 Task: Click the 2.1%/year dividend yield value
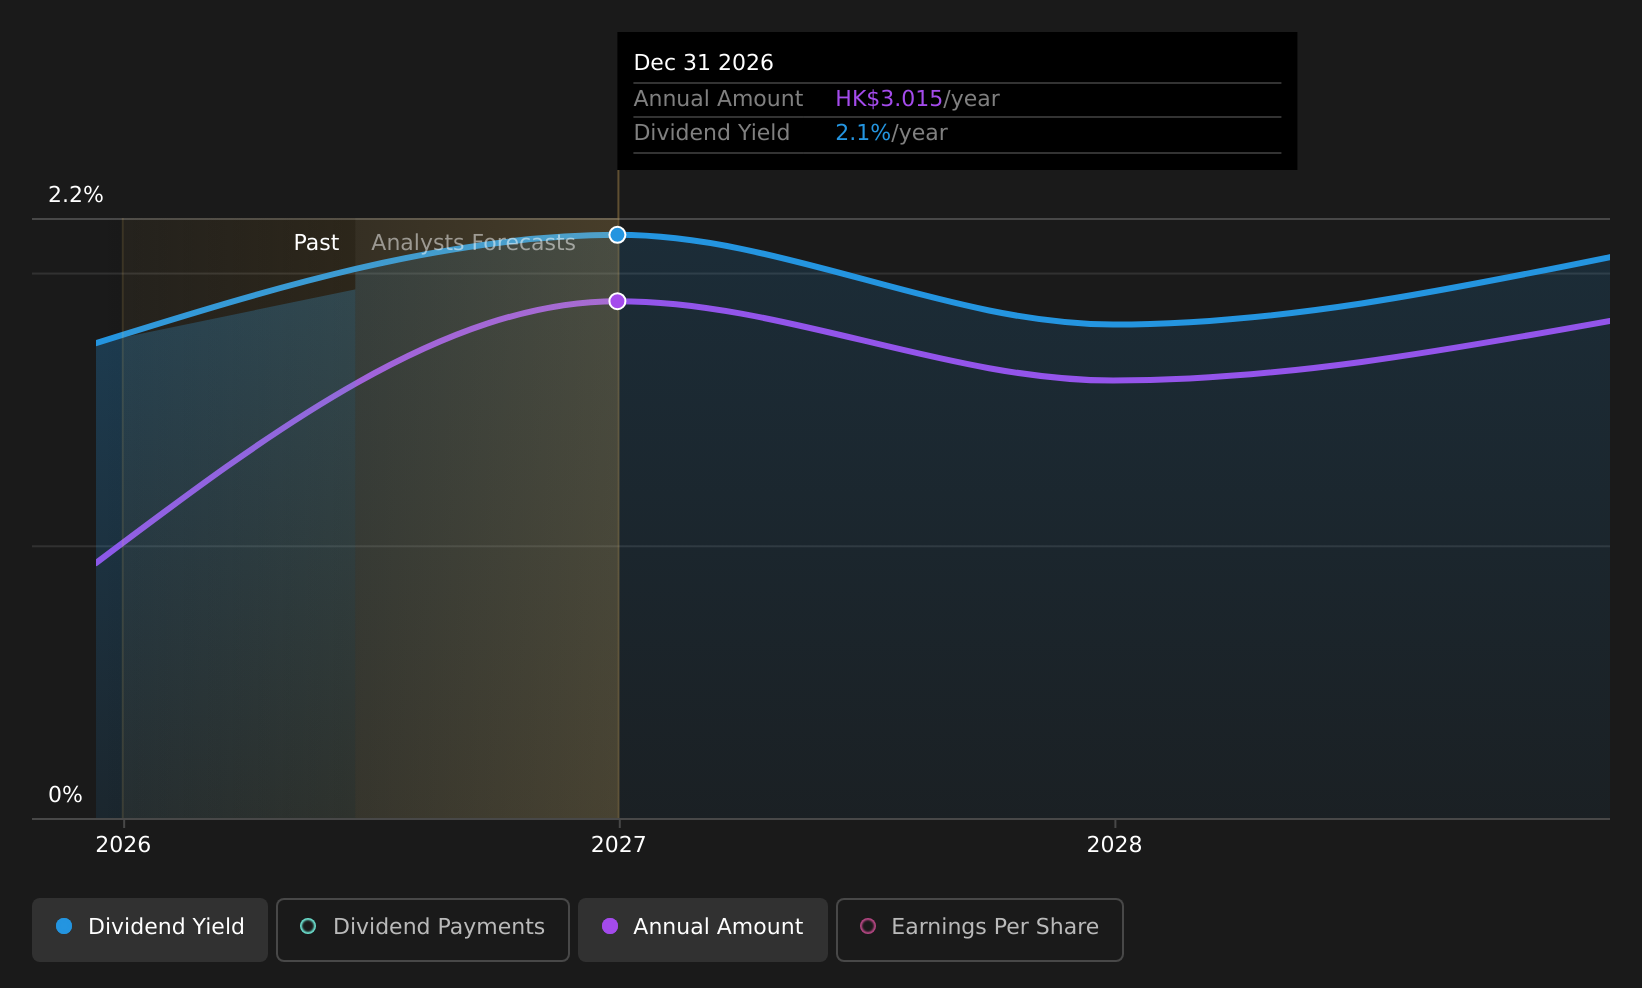coord(891,133)
